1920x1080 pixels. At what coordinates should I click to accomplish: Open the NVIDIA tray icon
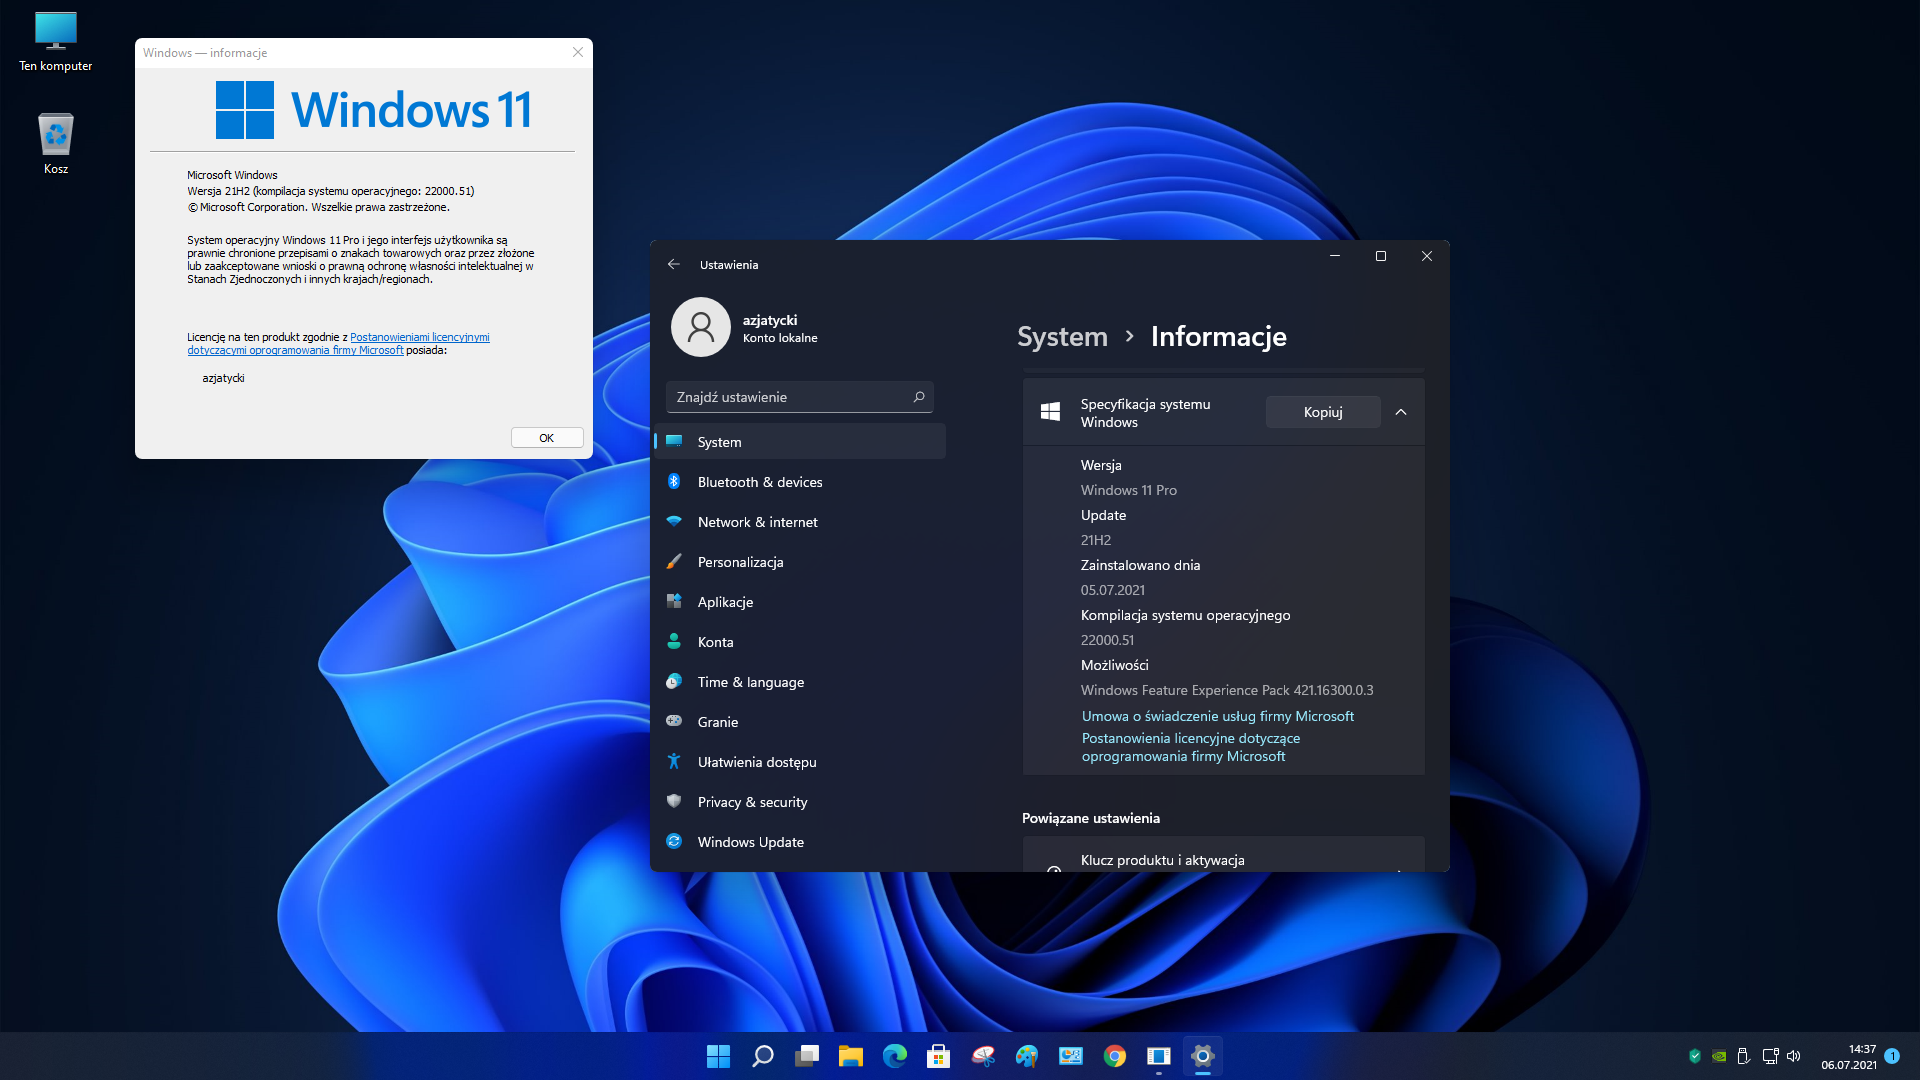tap(1719, 1056)
